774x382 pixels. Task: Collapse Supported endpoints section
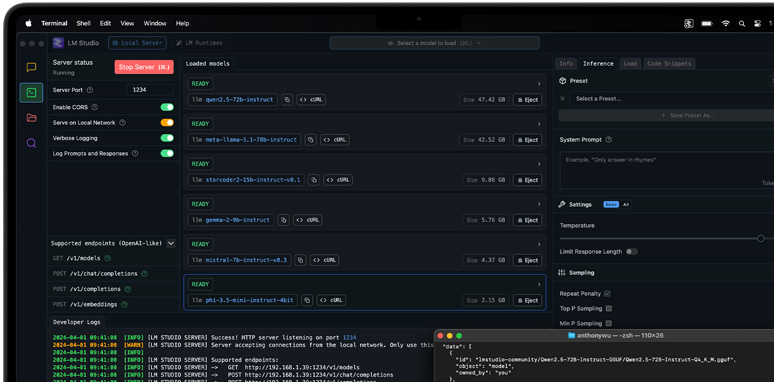click(171, 243)
